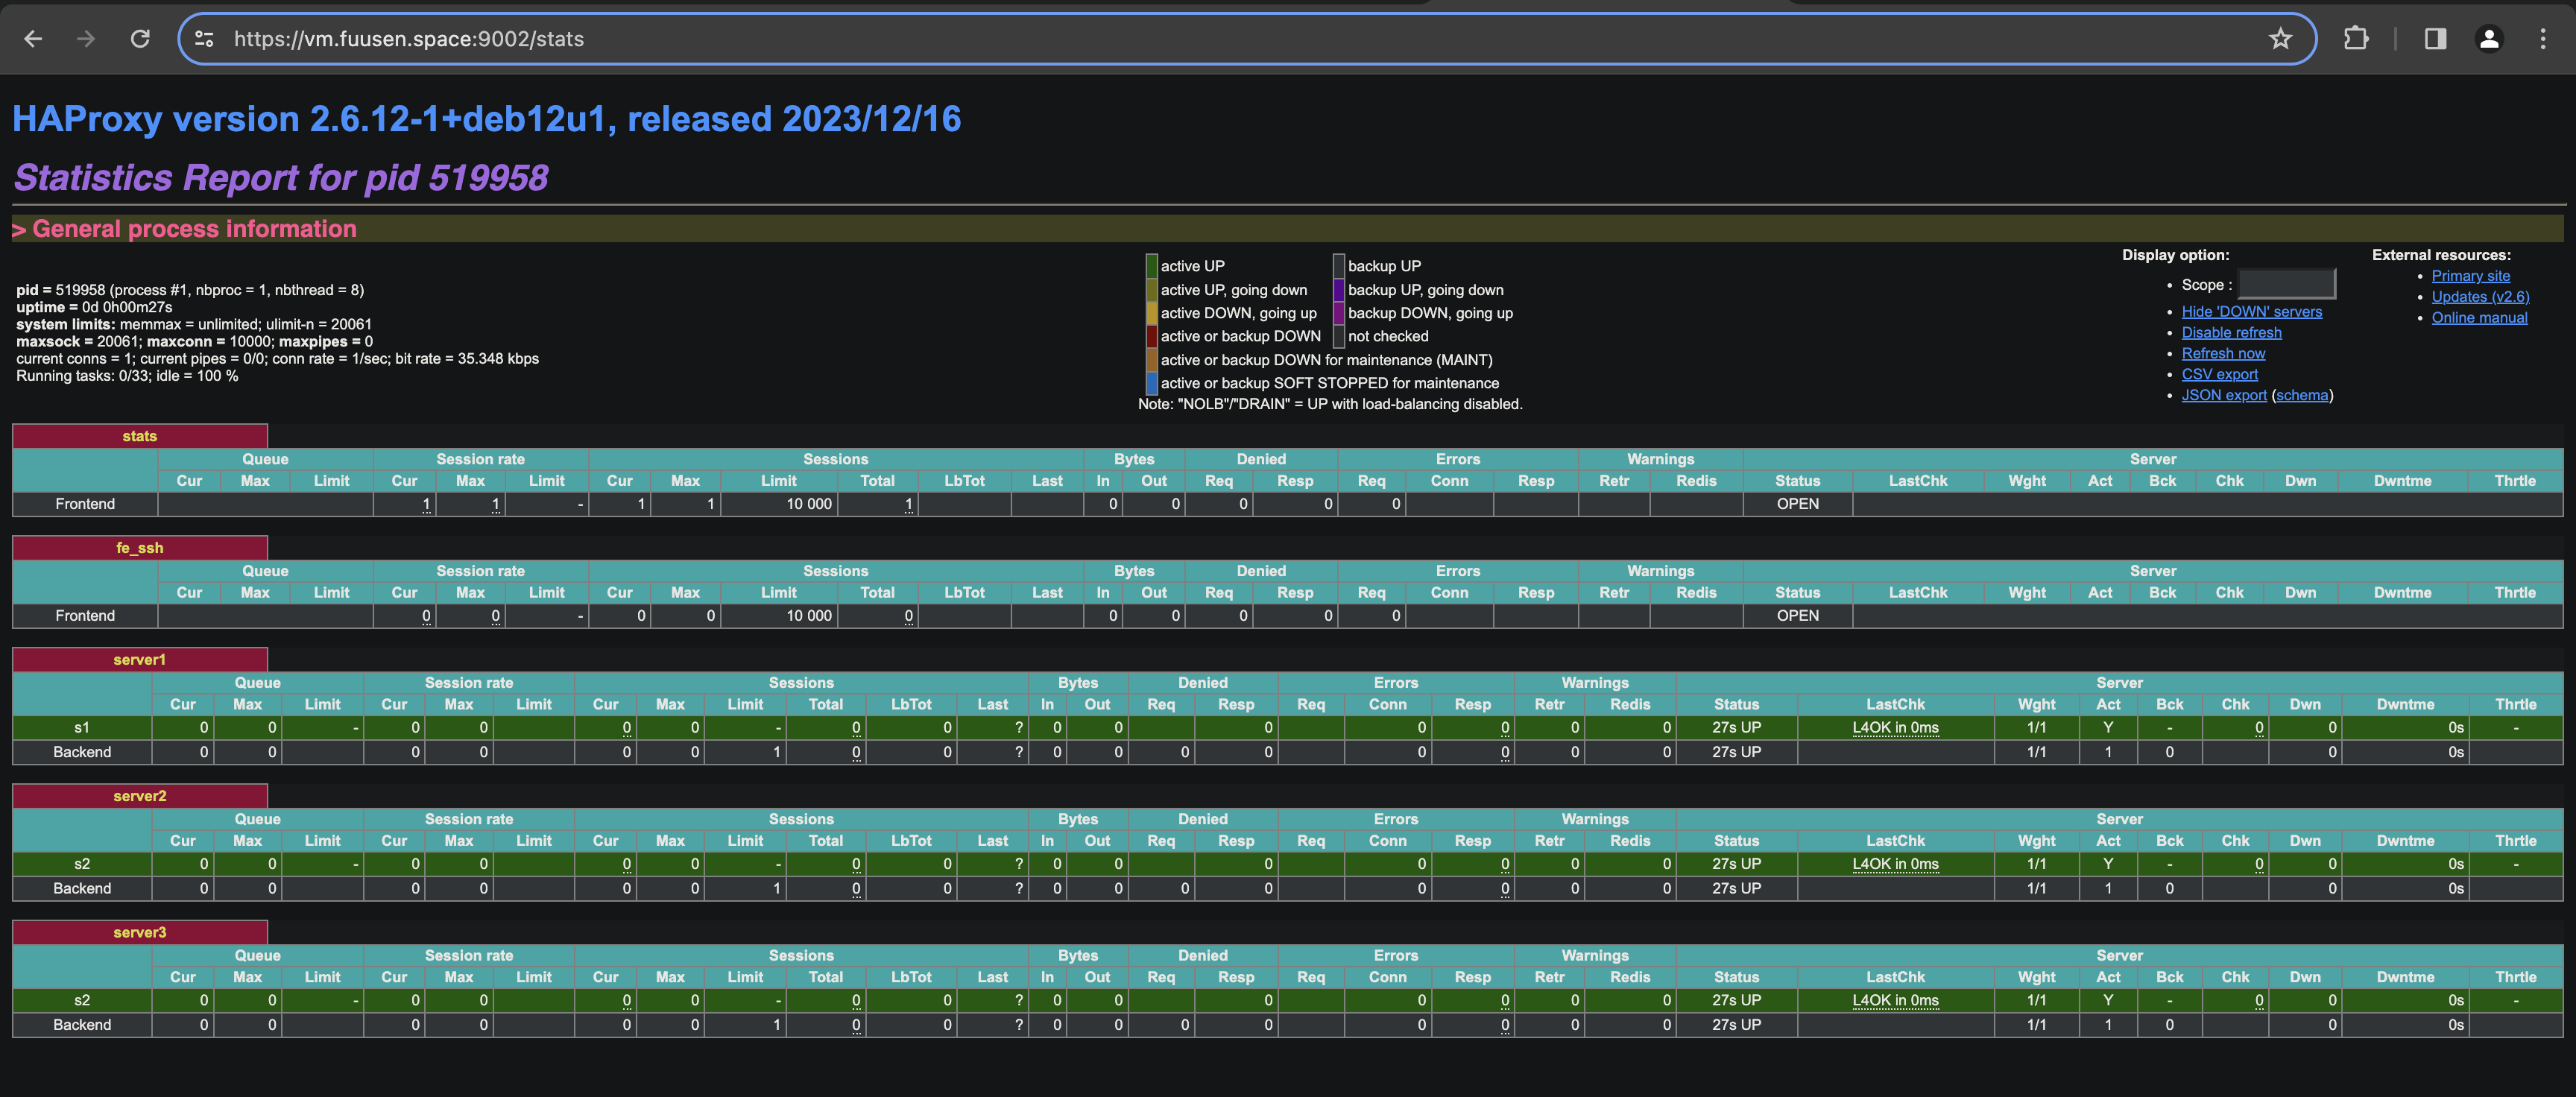The height and width of the screenshot is (1097, 2576).
Task: Click OPEN status in stats Frontend row
Action: 1797,504
